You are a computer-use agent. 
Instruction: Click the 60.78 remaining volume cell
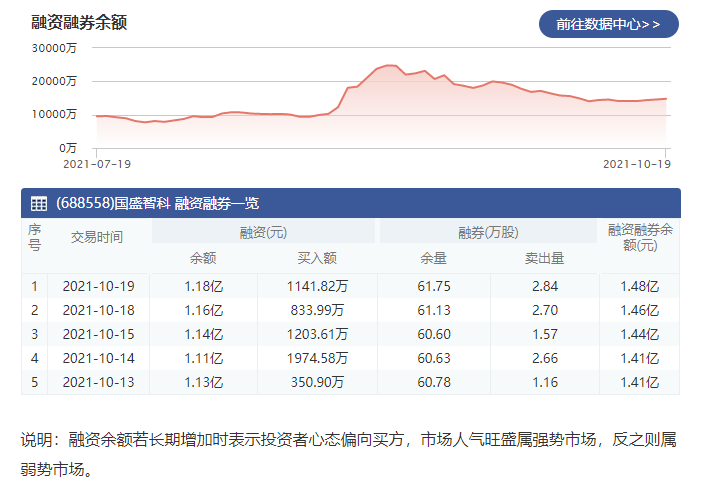click(434, 382)
